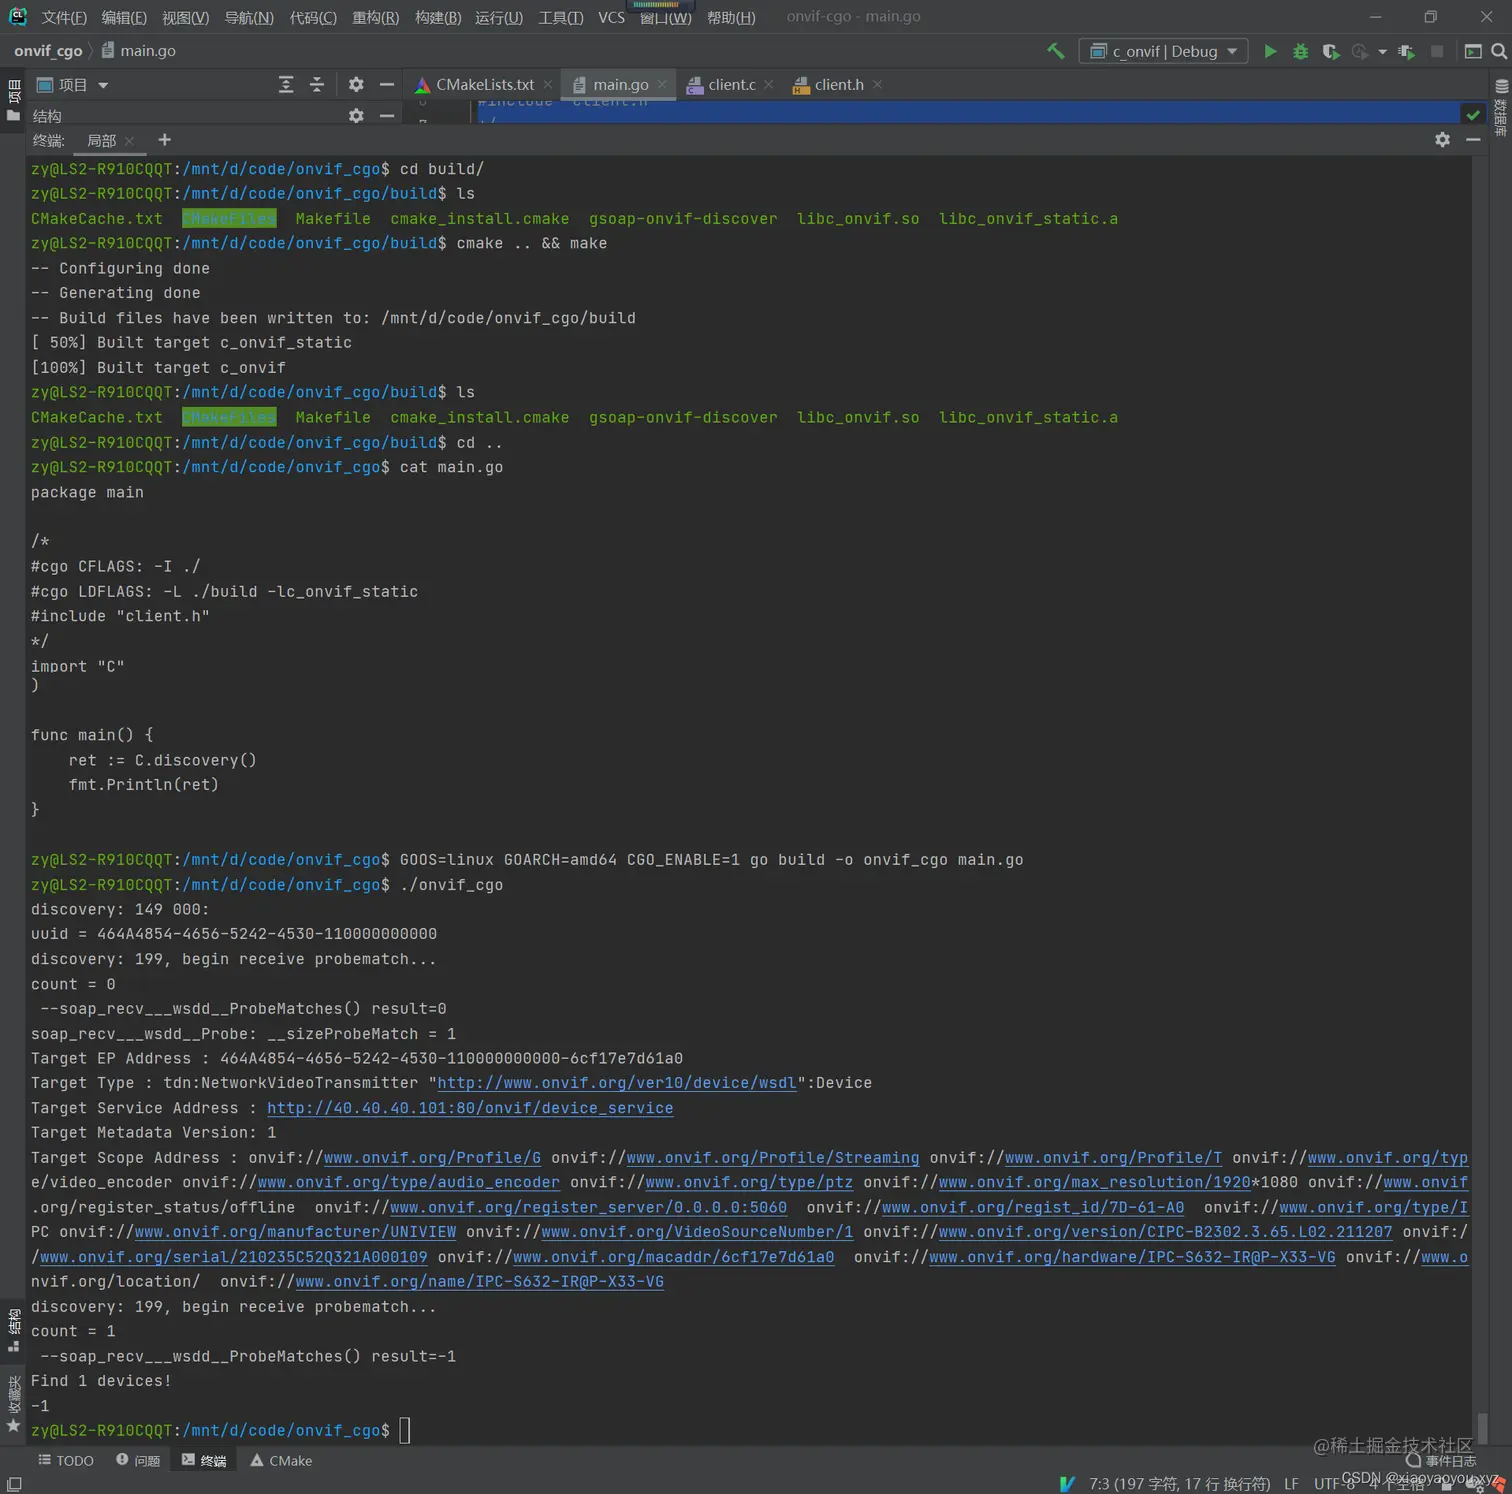Click expand all icon in project panel
Viewport: 1512px width, 1494px height.
point(286,85)
